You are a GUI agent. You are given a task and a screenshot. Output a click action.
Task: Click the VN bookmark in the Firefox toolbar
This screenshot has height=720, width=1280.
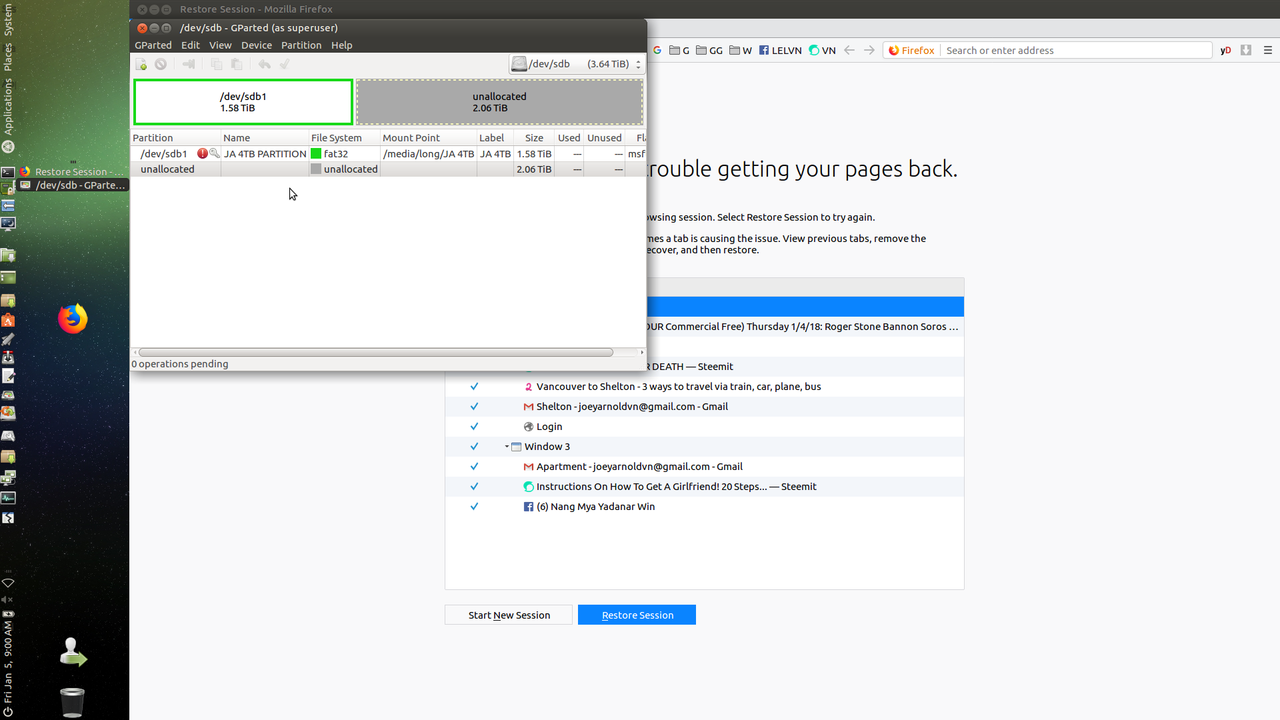[x=822, y=50]
